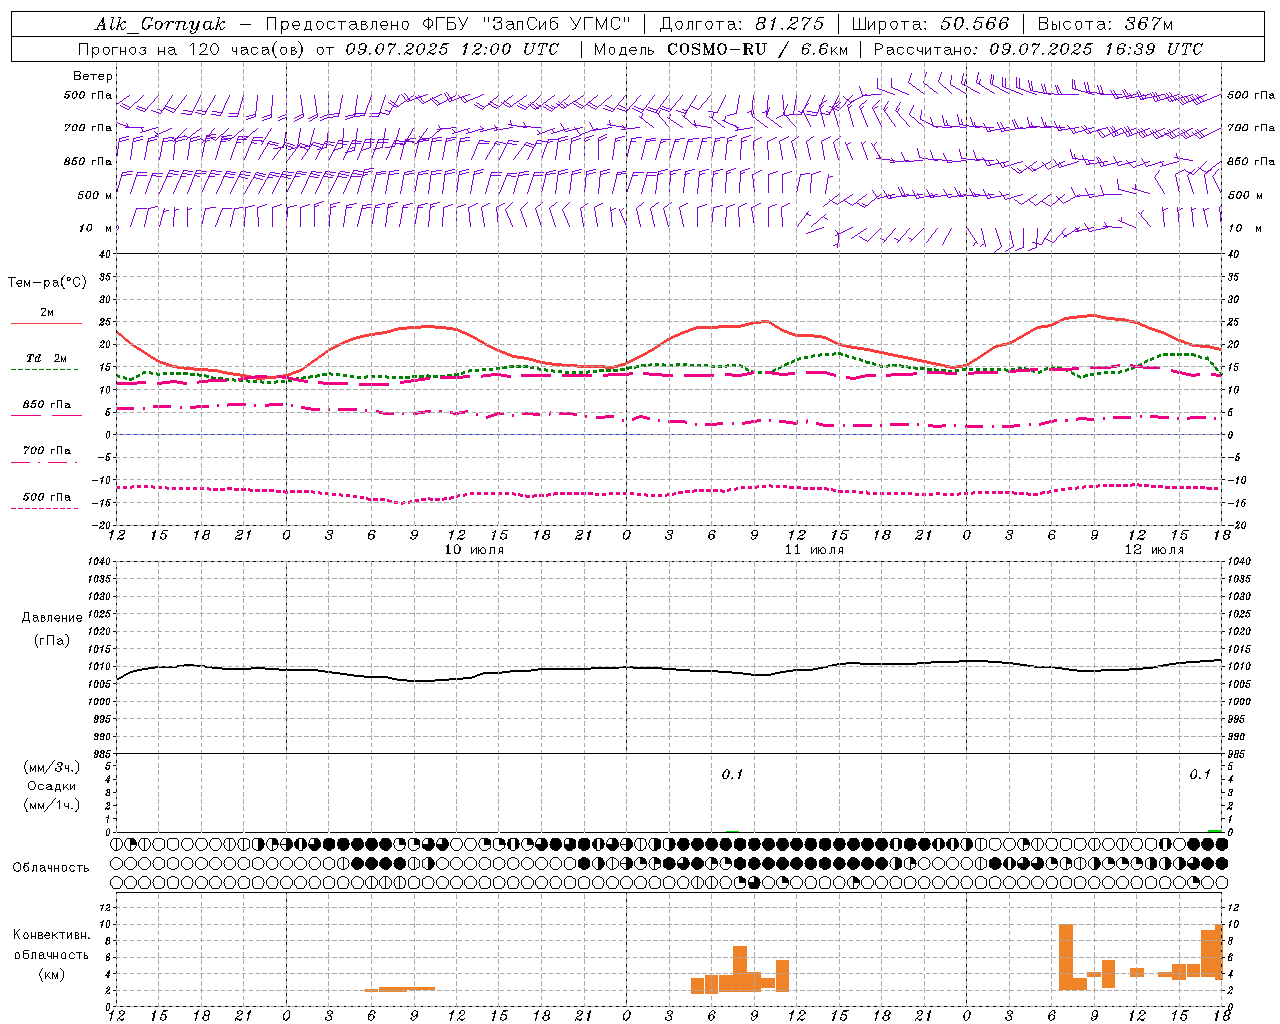Click the '500 м' wind level label on left

pyautogui.click(x=95, y=195)
